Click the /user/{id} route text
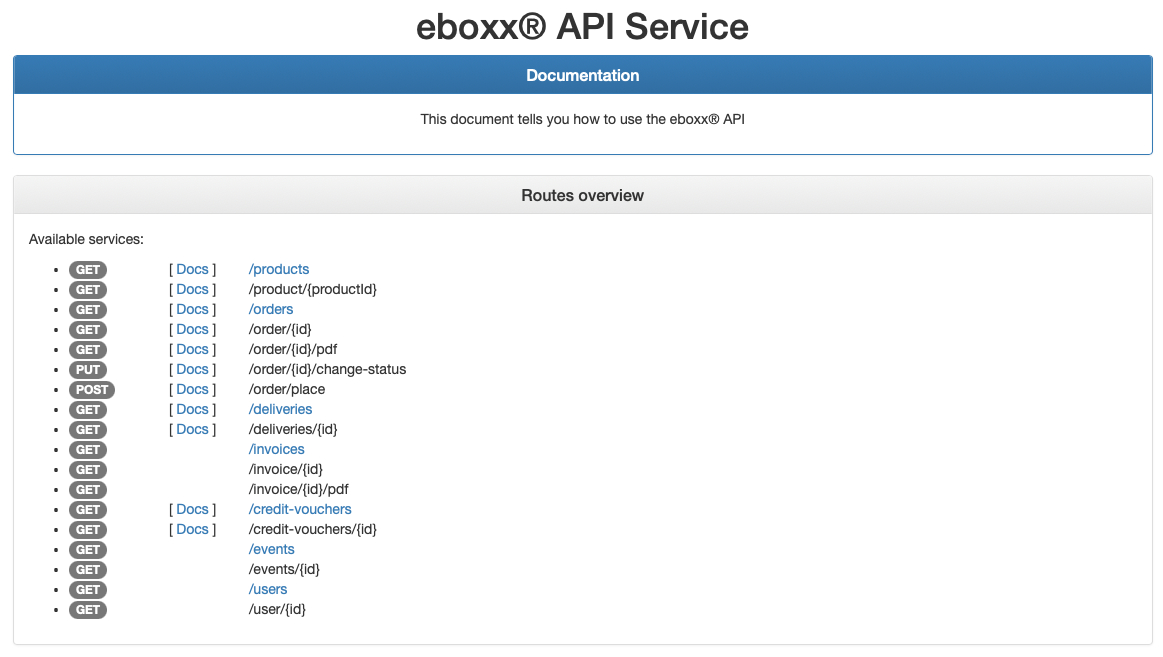Screen dimensions: 1163x657 coord(277,610)
